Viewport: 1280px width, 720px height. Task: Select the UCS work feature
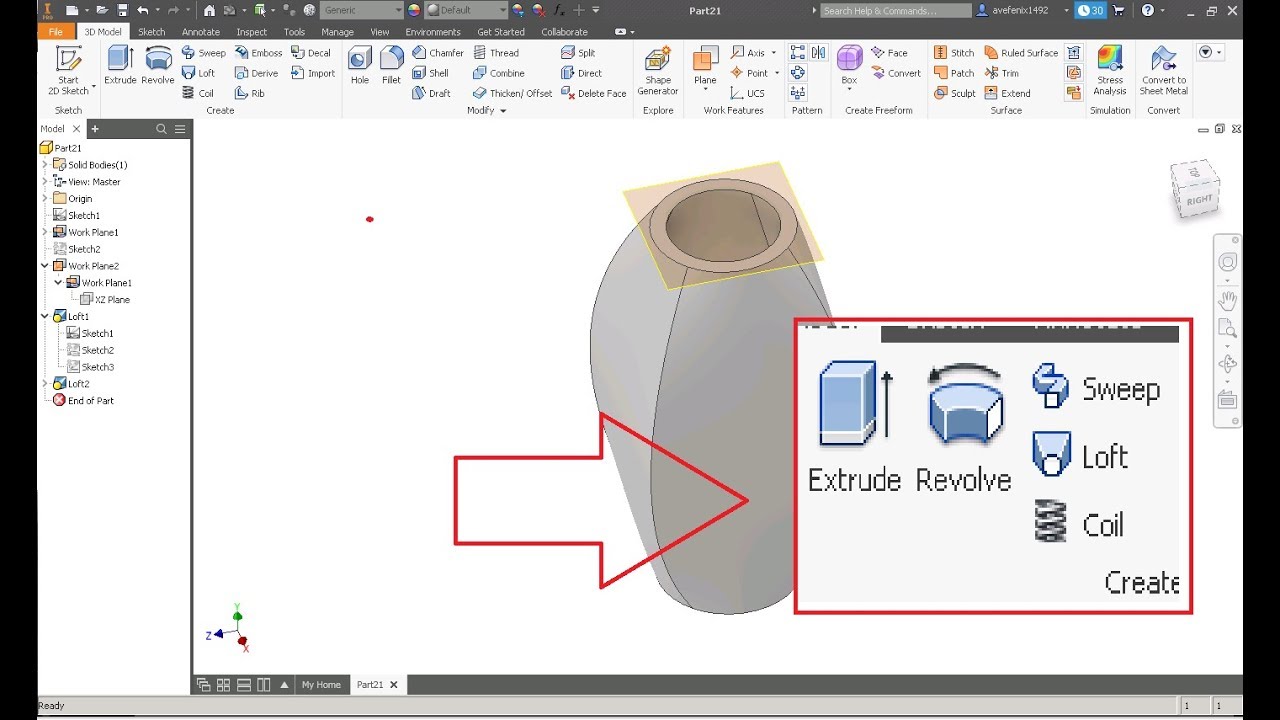747,93
